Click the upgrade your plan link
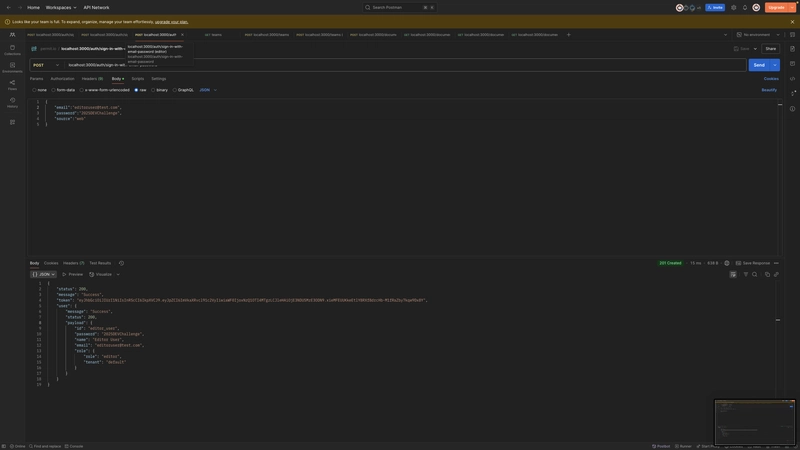Image resolution: width=800 pixels, height=450 pixels. [171, 22]
